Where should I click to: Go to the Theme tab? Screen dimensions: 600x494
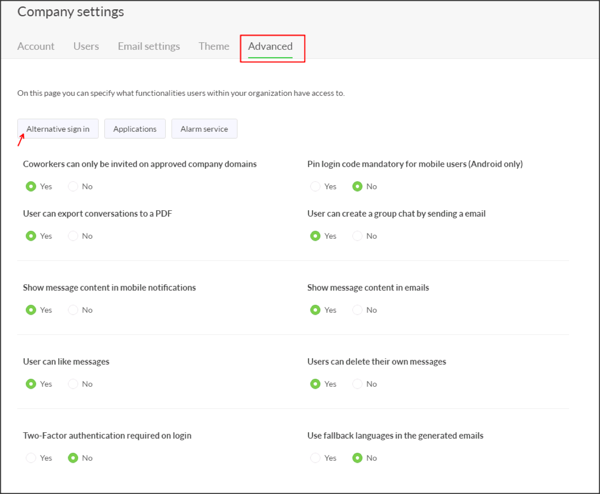click(213, 46)
